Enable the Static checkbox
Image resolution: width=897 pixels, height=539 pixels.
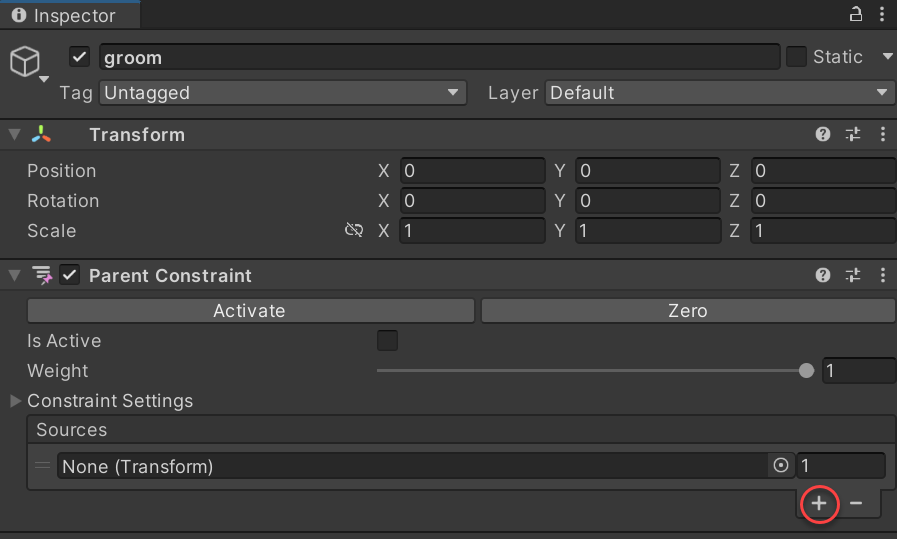[796, 57]
